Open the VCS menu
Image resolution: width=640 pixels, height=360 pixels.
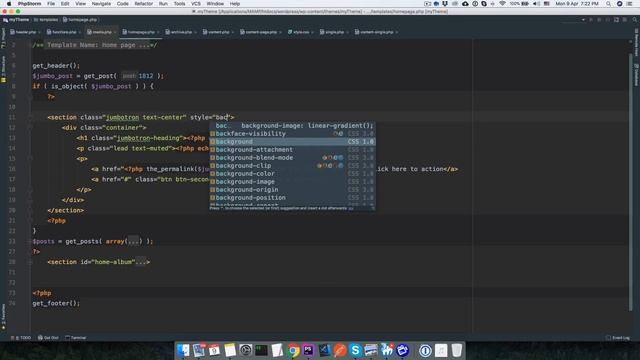tap(196, 4)
